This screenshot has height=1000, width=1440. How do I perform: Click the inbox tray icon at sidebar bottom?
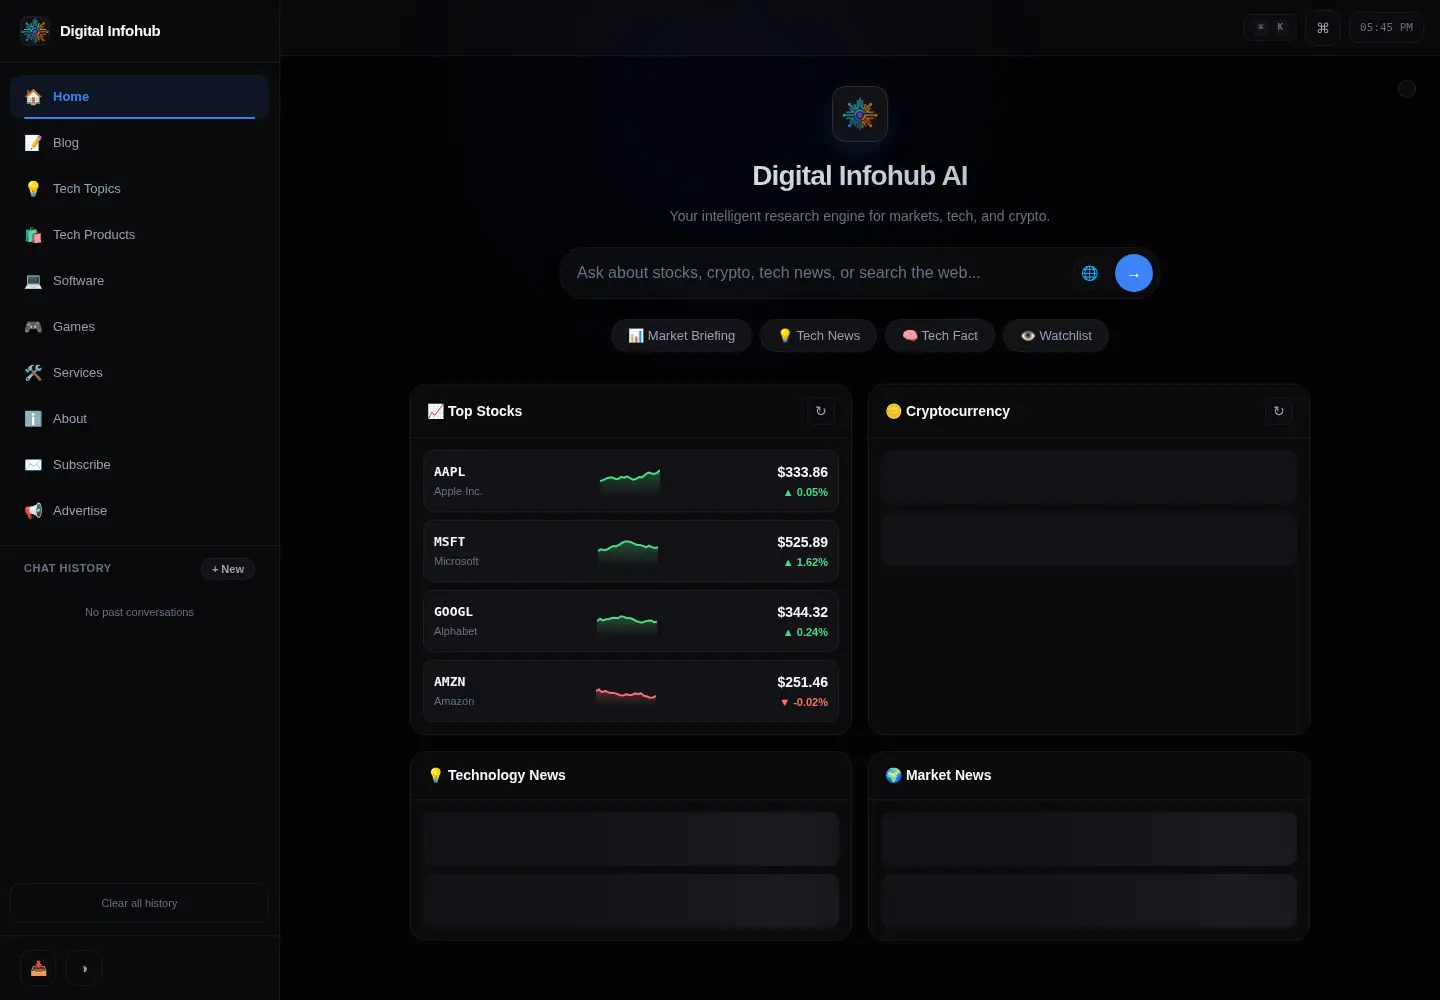(x=38, y=968)
